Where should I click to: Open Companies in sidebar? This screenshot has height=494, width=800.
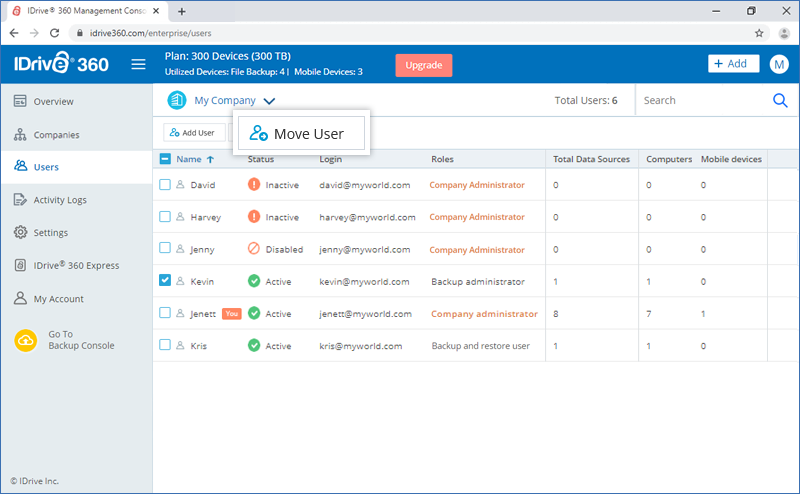pyautogui.click(x=77, y=135)
